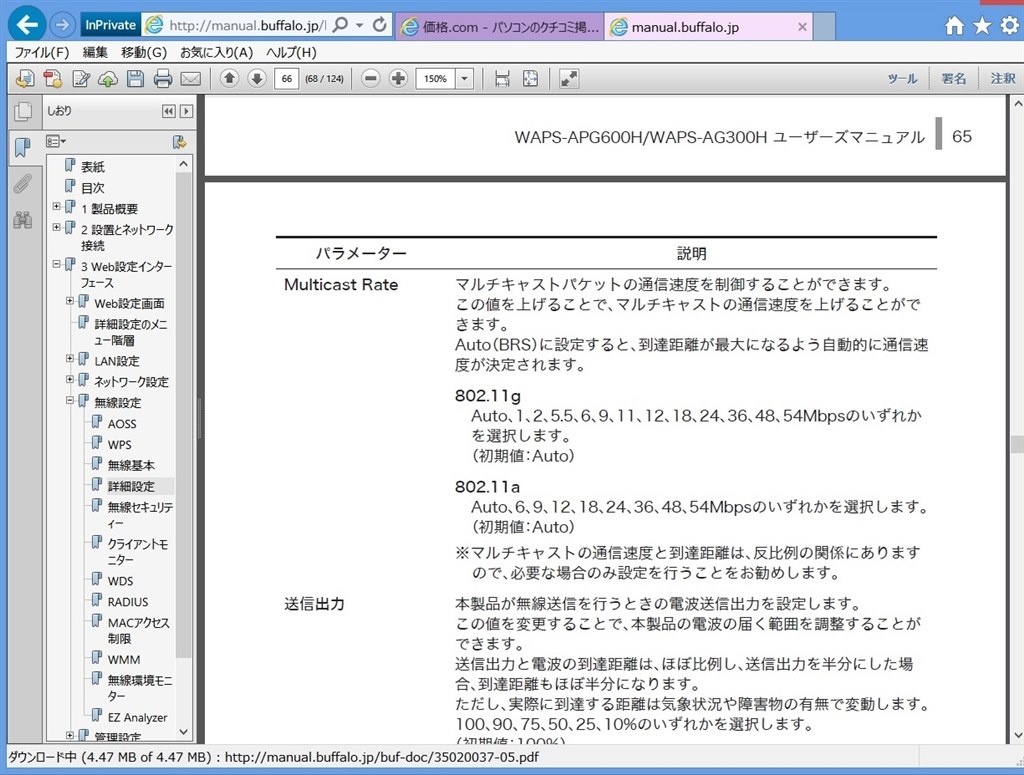
Task: Select the EZ Analyzer bookmark
Action: click(137, 717)
